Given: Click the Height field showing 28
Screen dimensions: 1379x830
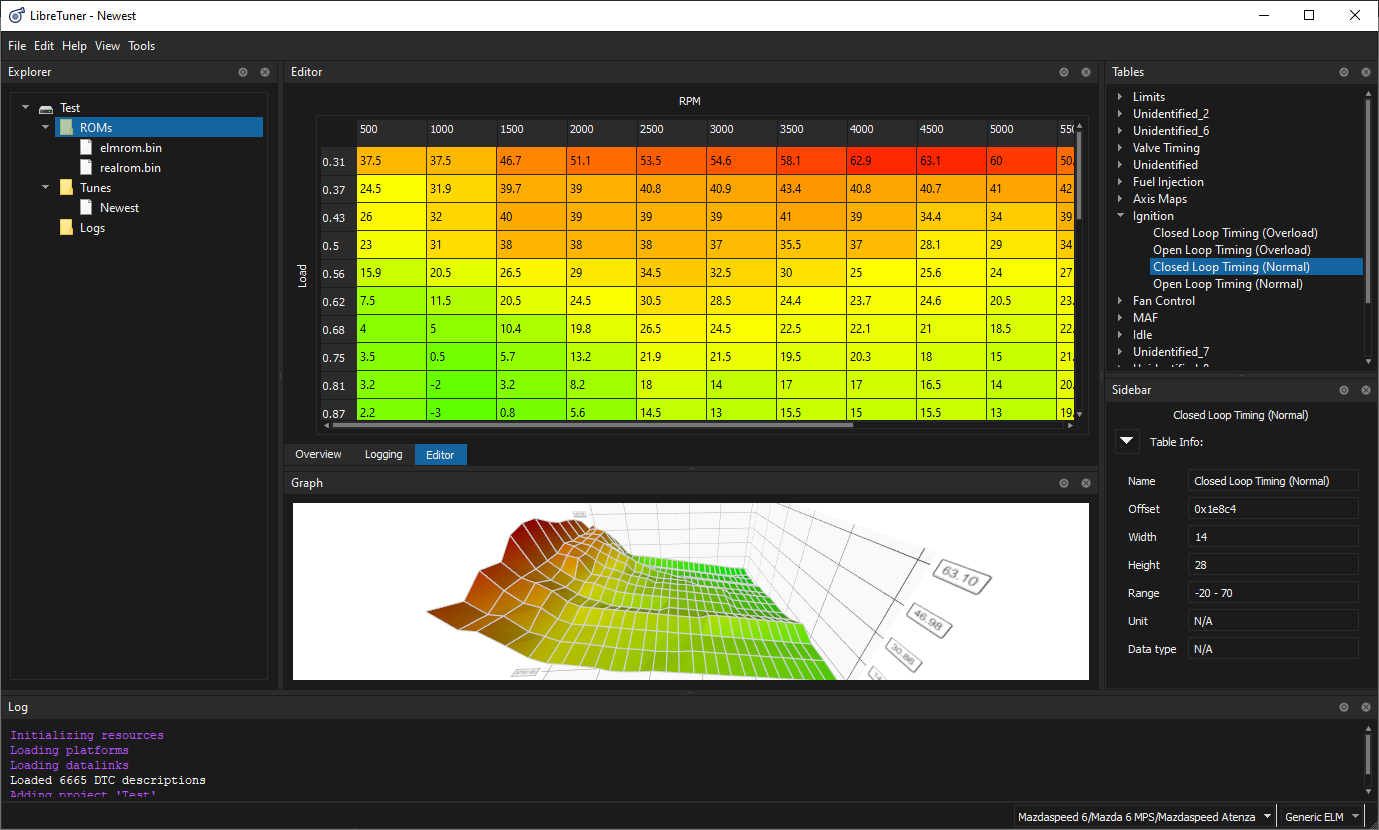Looking at the screenshot, I should pyautogui.click(x=1273, y=565).
